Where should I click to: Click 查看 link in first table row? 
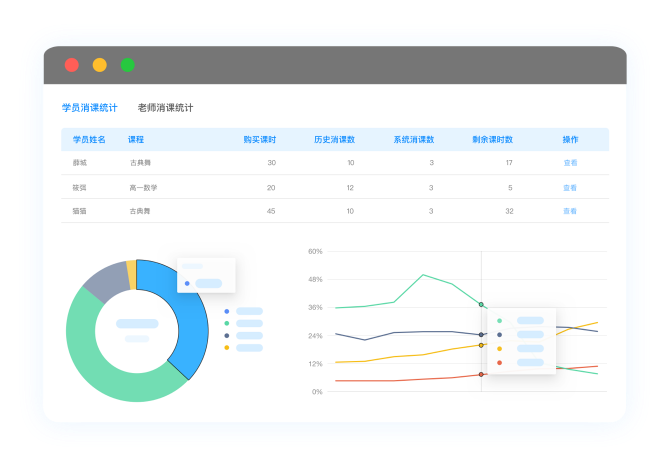(x=570, y=163)
